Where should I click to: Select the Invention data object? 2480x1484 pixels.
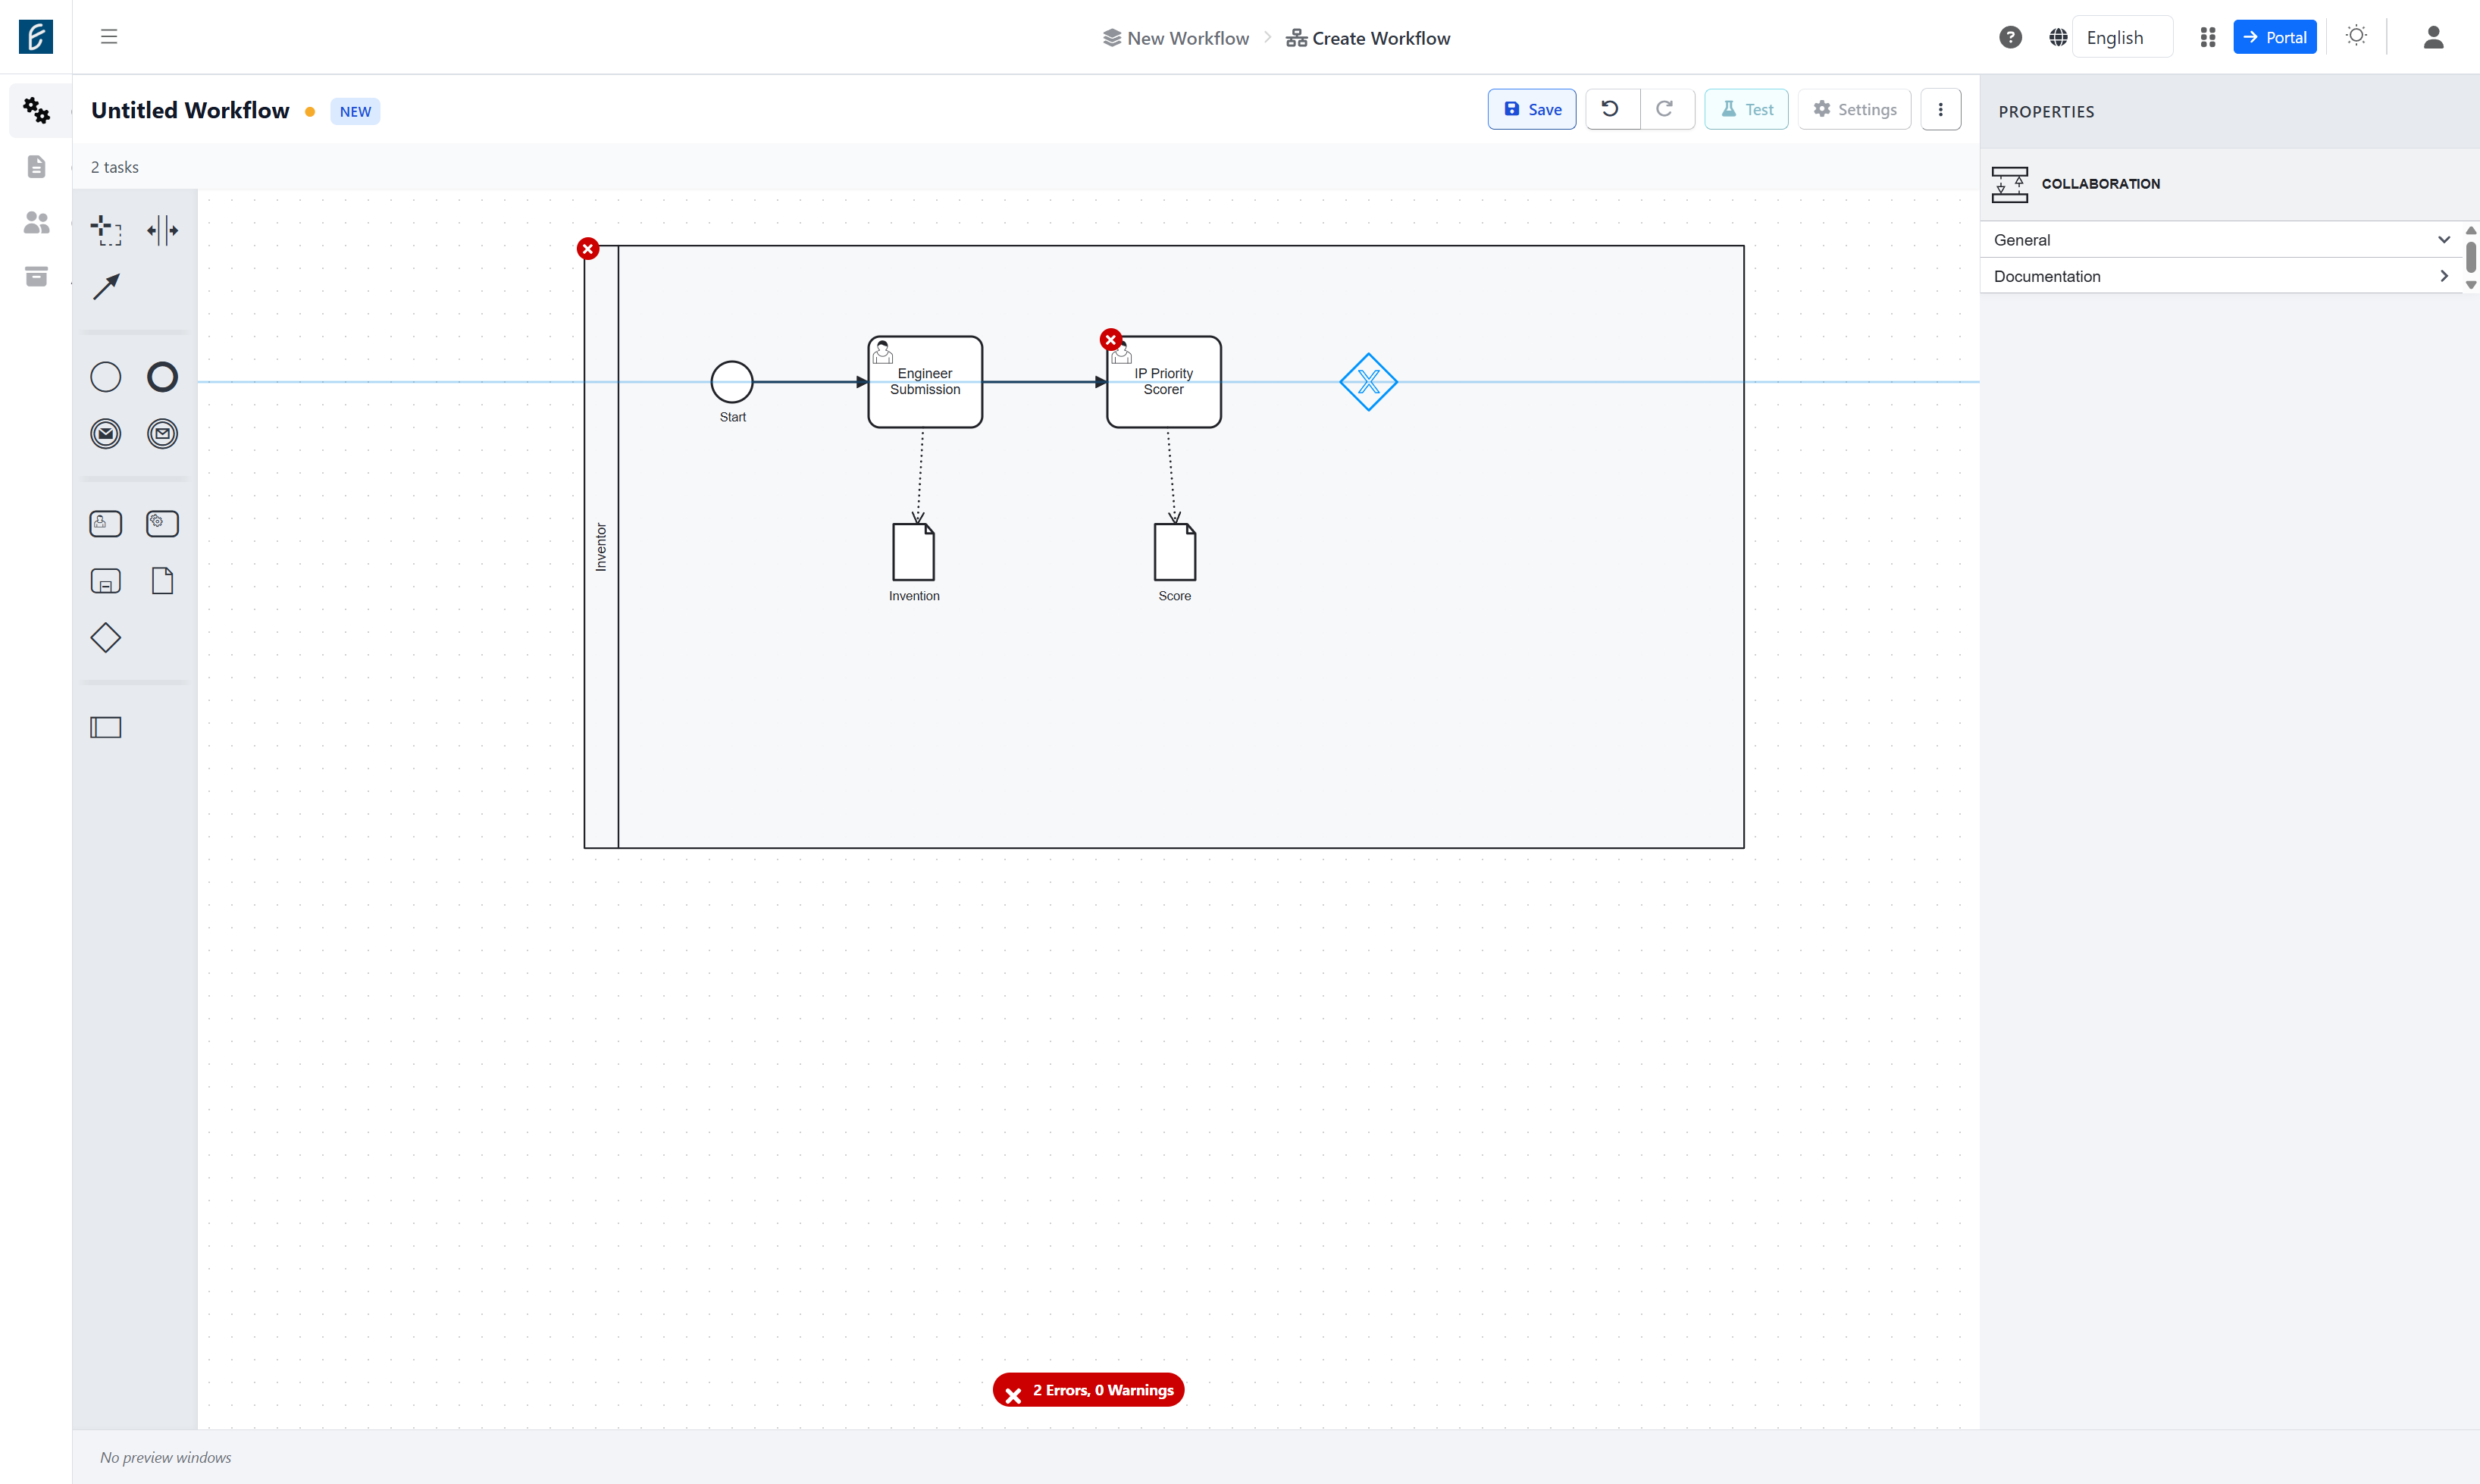(914, 552)
